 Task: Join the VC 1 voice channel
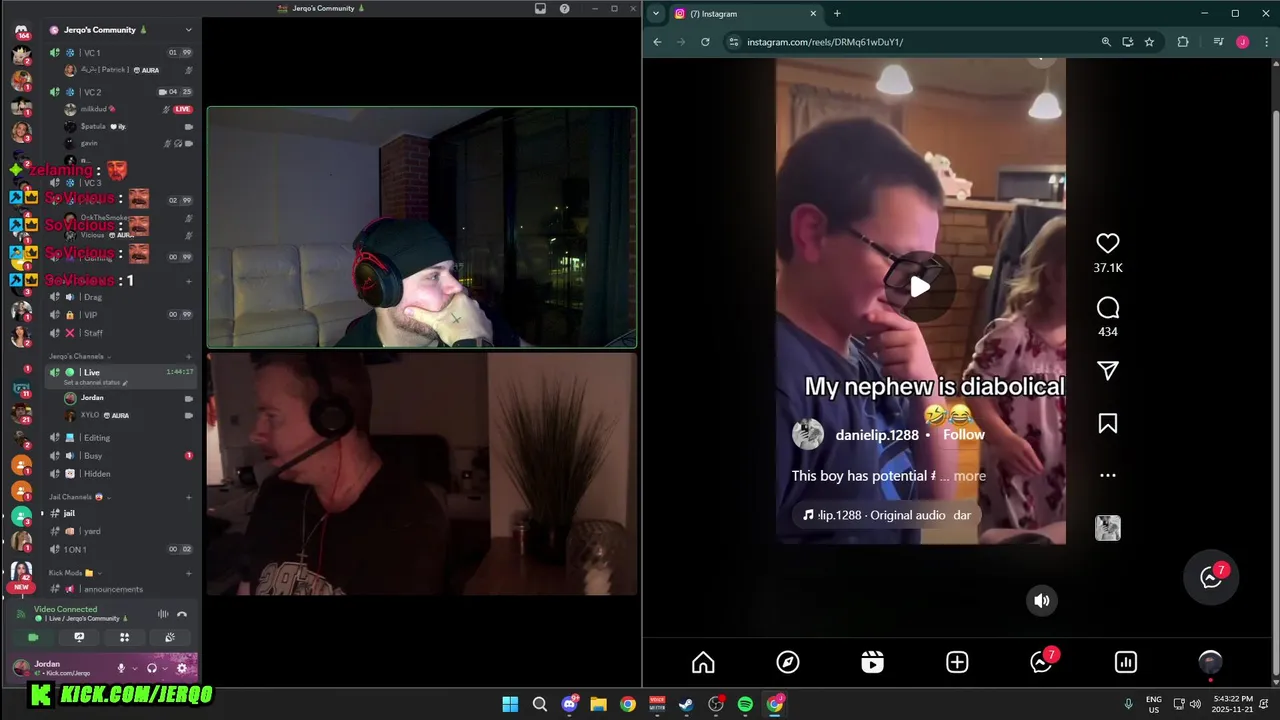pos(120,52)
